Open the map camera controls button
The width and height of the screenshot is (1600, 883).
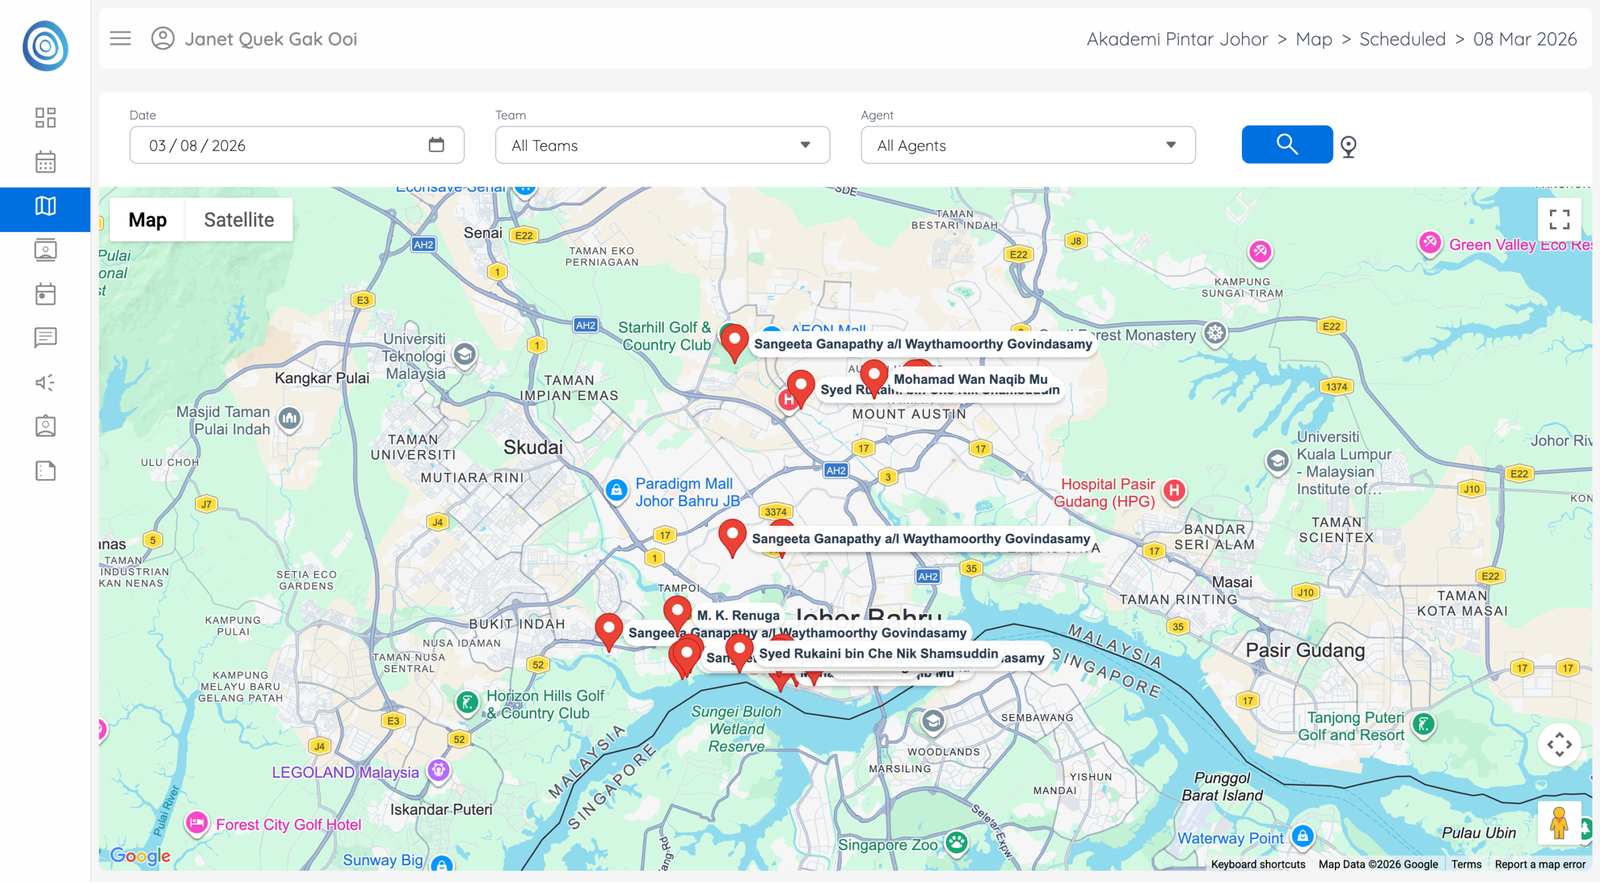pos(1558,745)
